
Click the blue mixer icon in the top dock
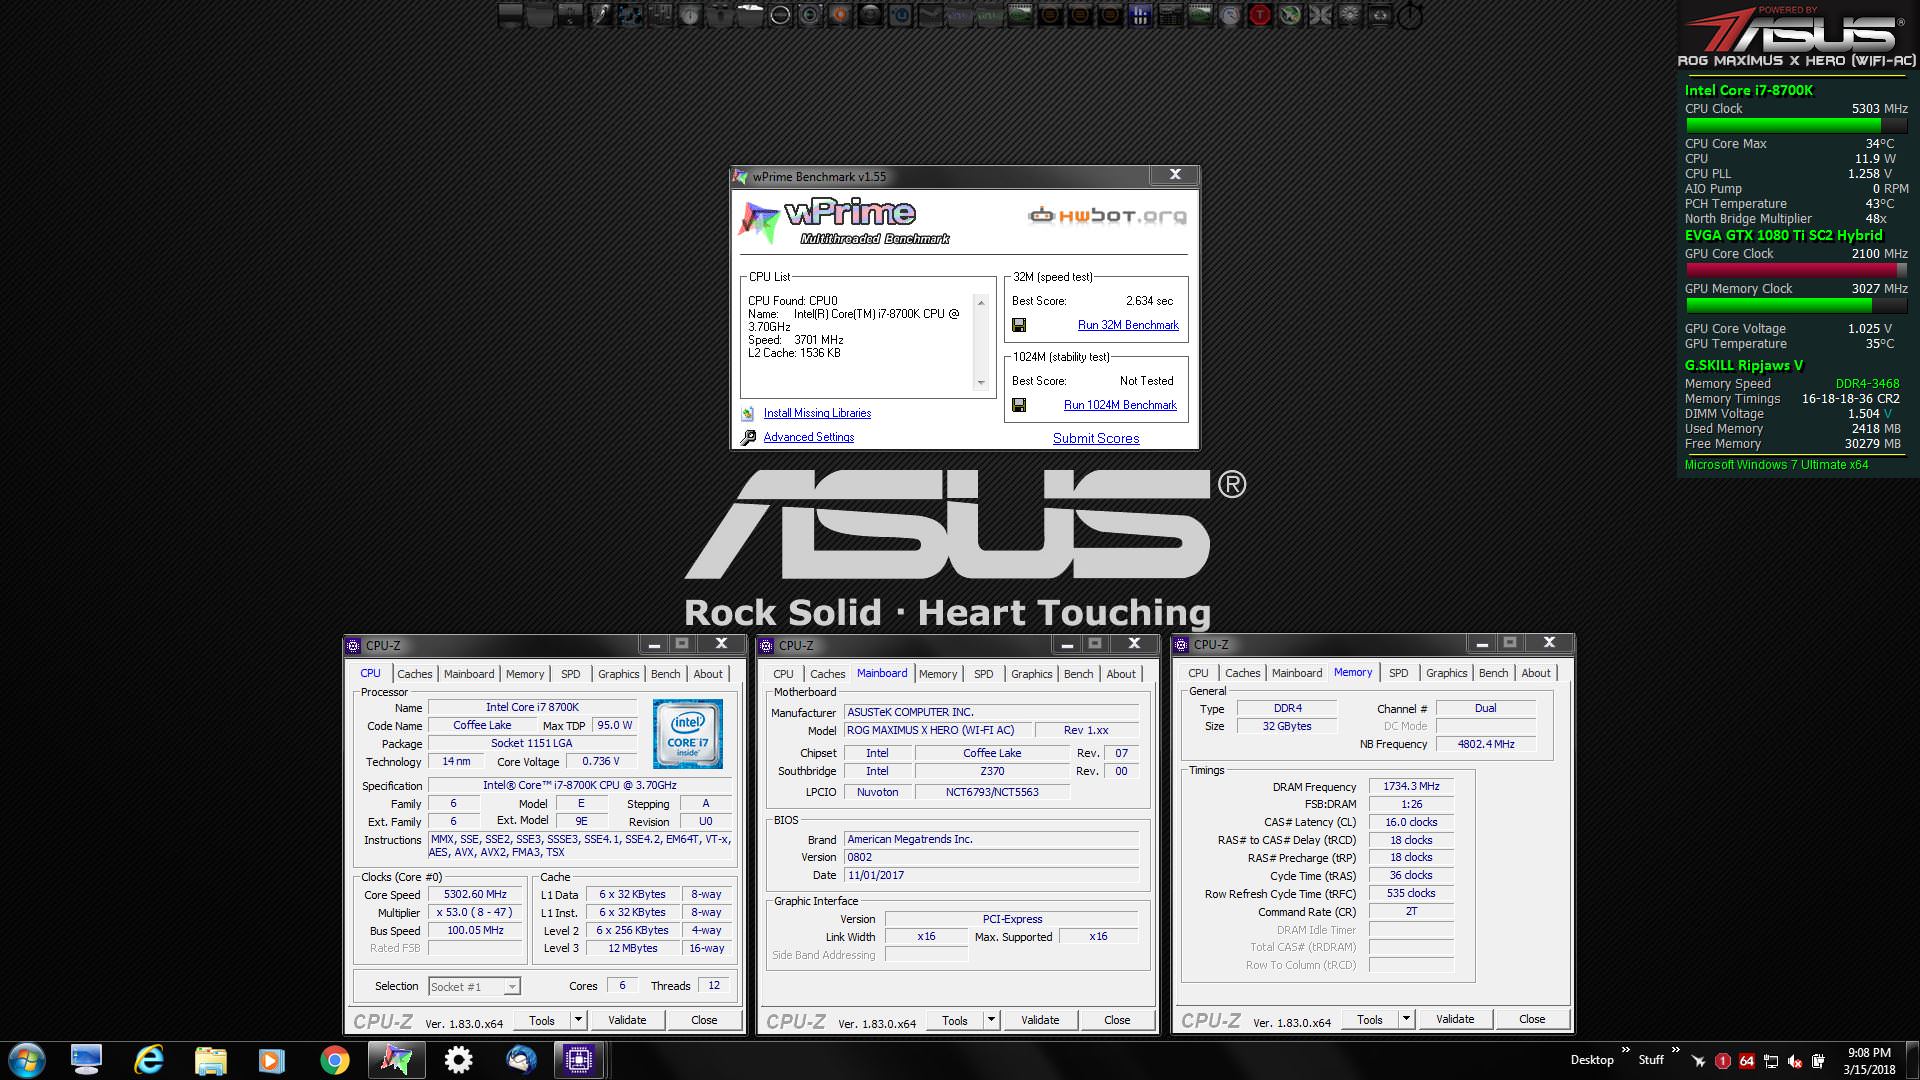pos(1140,15)
